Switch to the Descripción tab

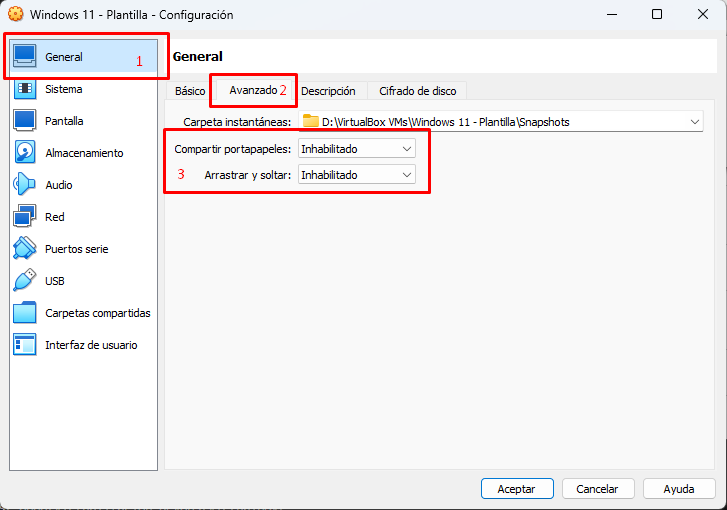click(328, 91)
